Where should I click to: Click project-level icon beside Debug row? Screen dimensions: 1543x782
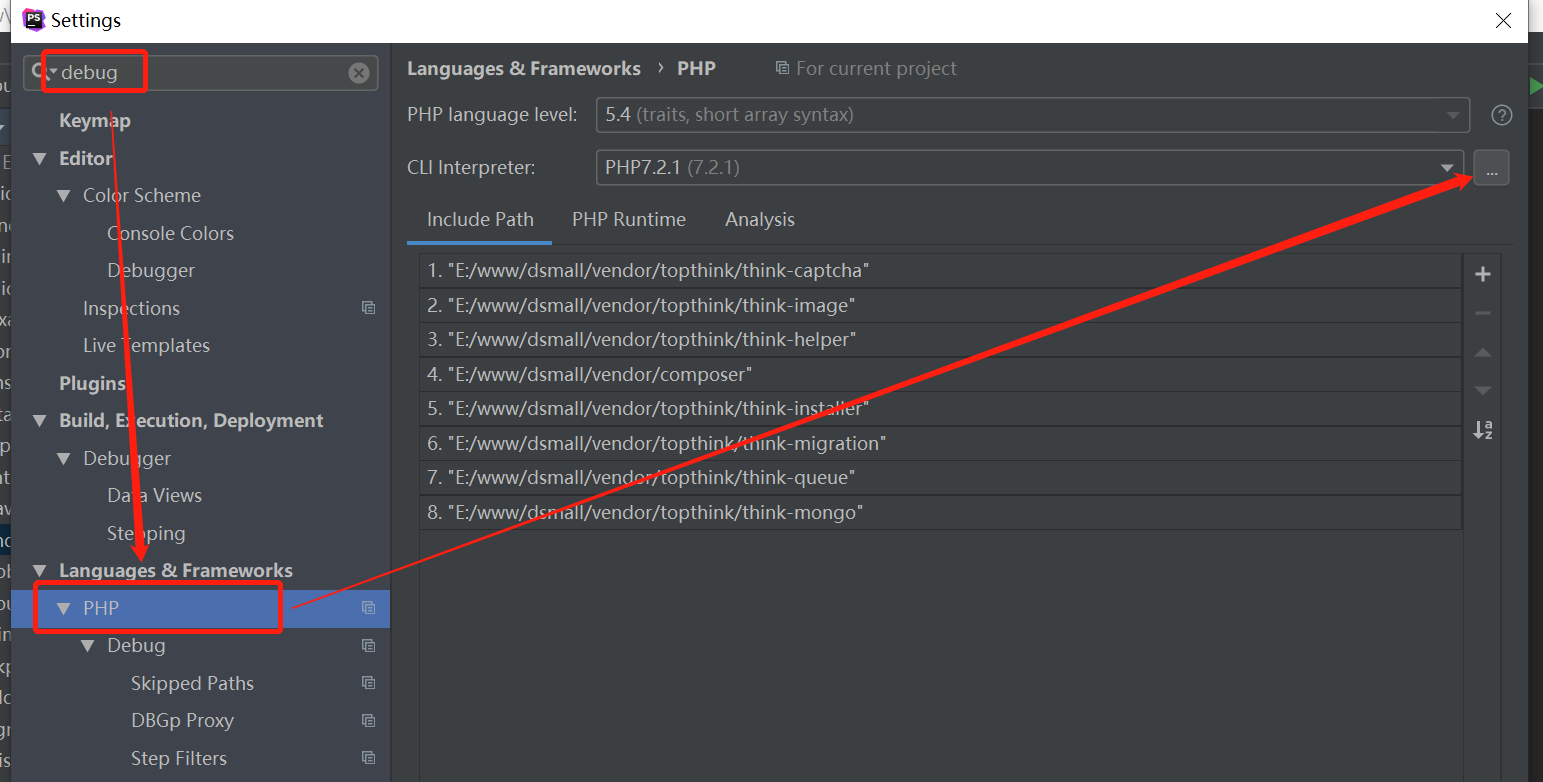click(368, 646)
